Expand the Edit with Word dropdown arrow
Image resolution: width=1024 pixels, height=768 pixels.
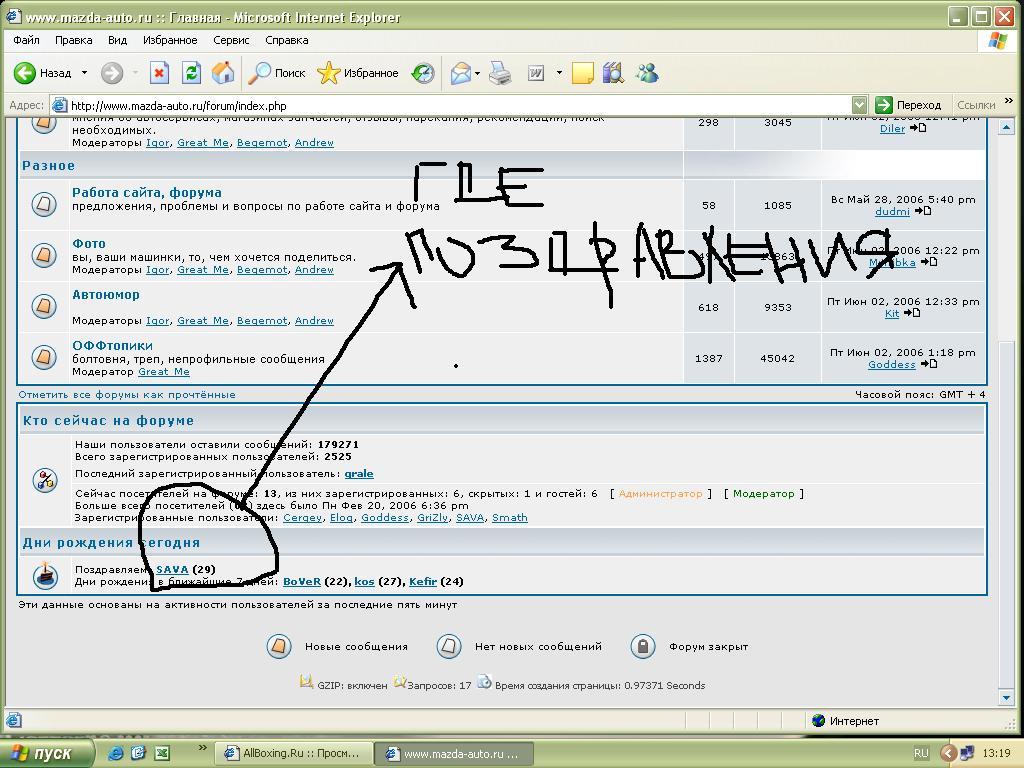(559, 73)
